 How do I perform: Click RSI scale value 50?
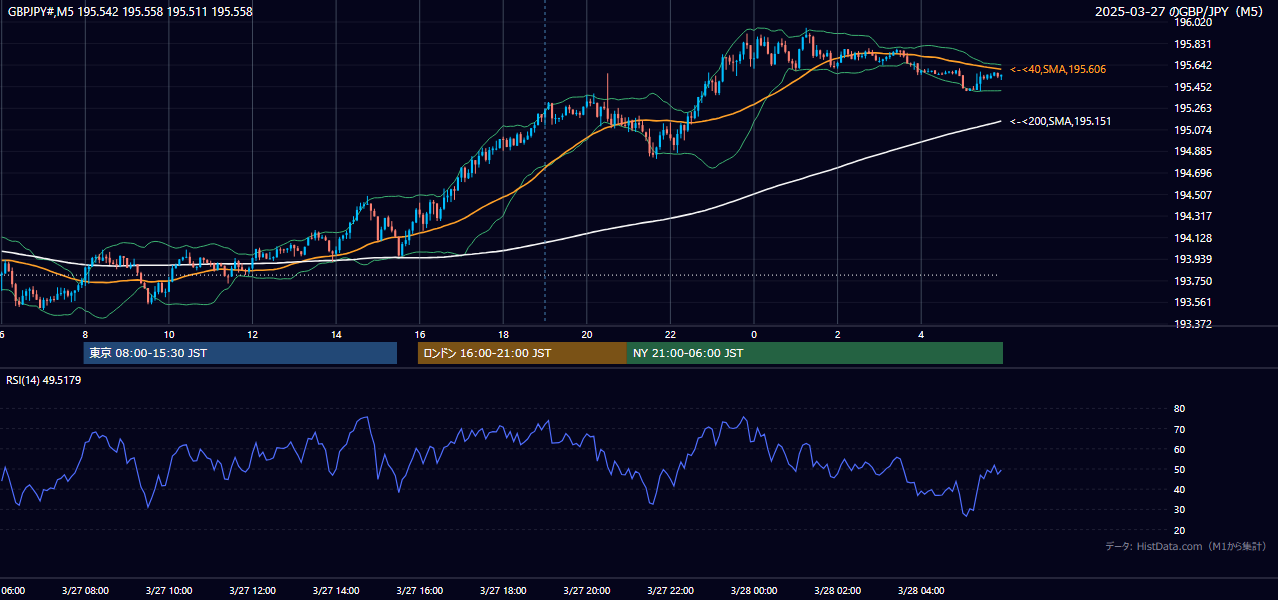(x=1179, y=469)
